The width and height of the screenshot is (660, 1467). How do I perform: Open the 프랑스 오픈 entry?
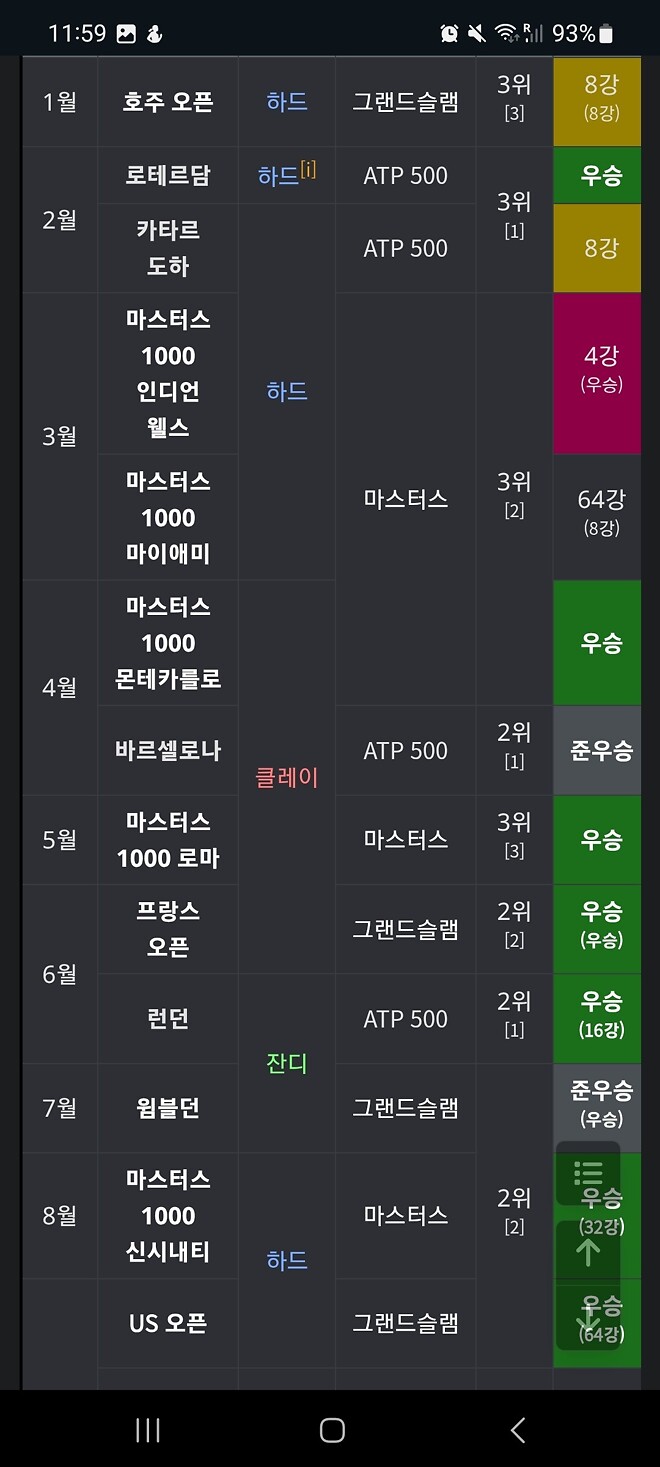pyautogui.click(x=167, y=929)
